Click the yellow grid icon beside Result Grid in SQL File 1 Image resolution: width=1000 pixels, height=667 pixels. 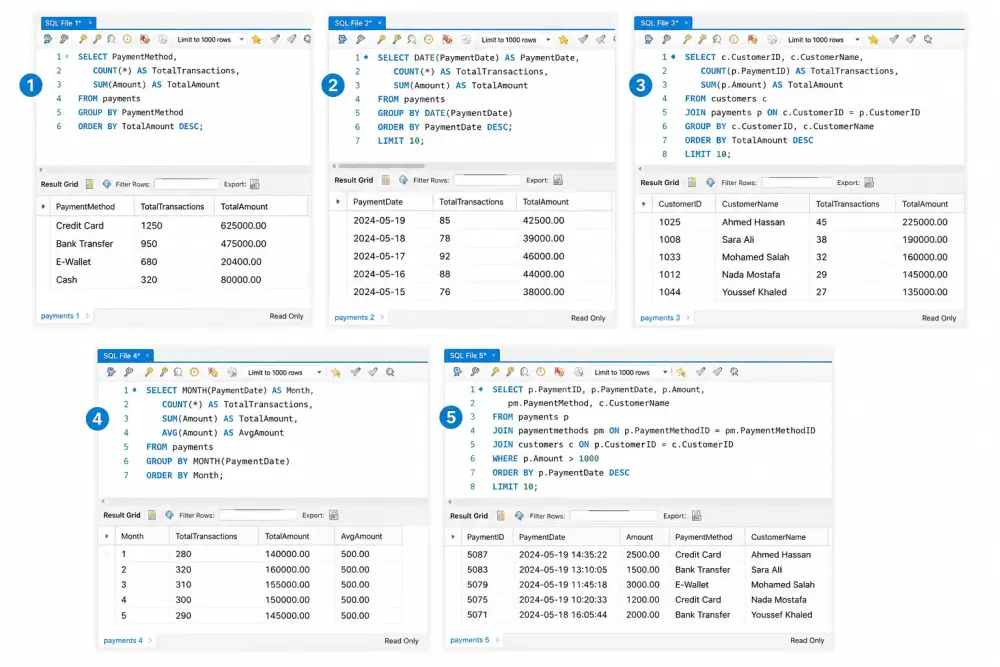tap(89, 184)
